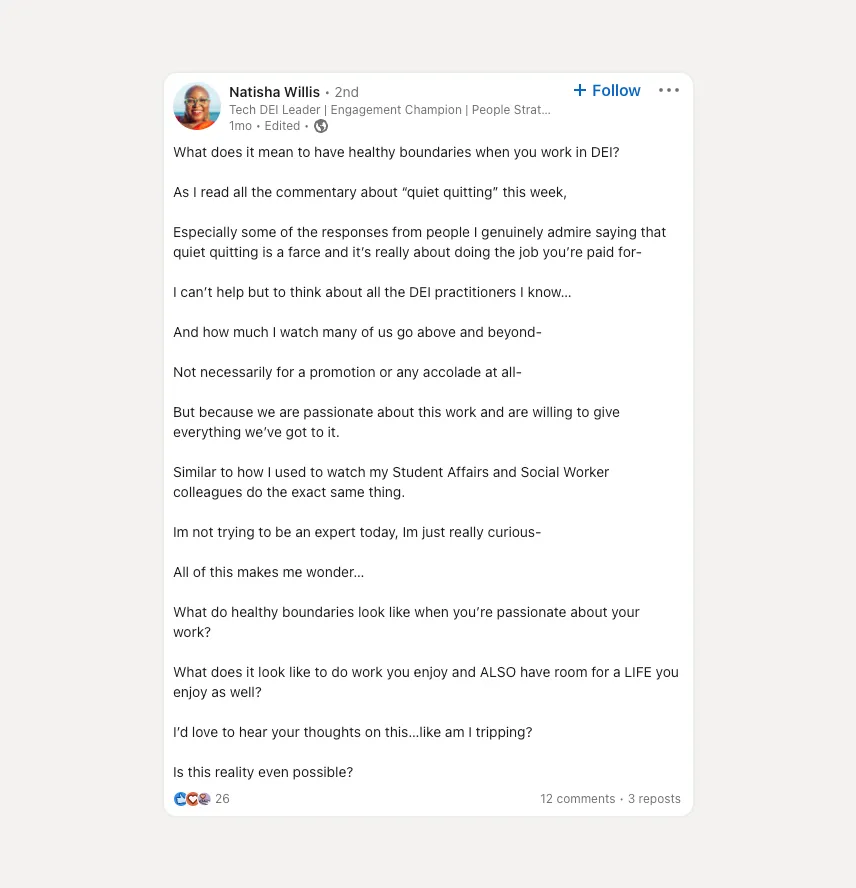The height and width of the screenshot is (888, 856).
Task: Click the plus sign on the Follow control
Action: pyautogui.click(x=577, y=90)
